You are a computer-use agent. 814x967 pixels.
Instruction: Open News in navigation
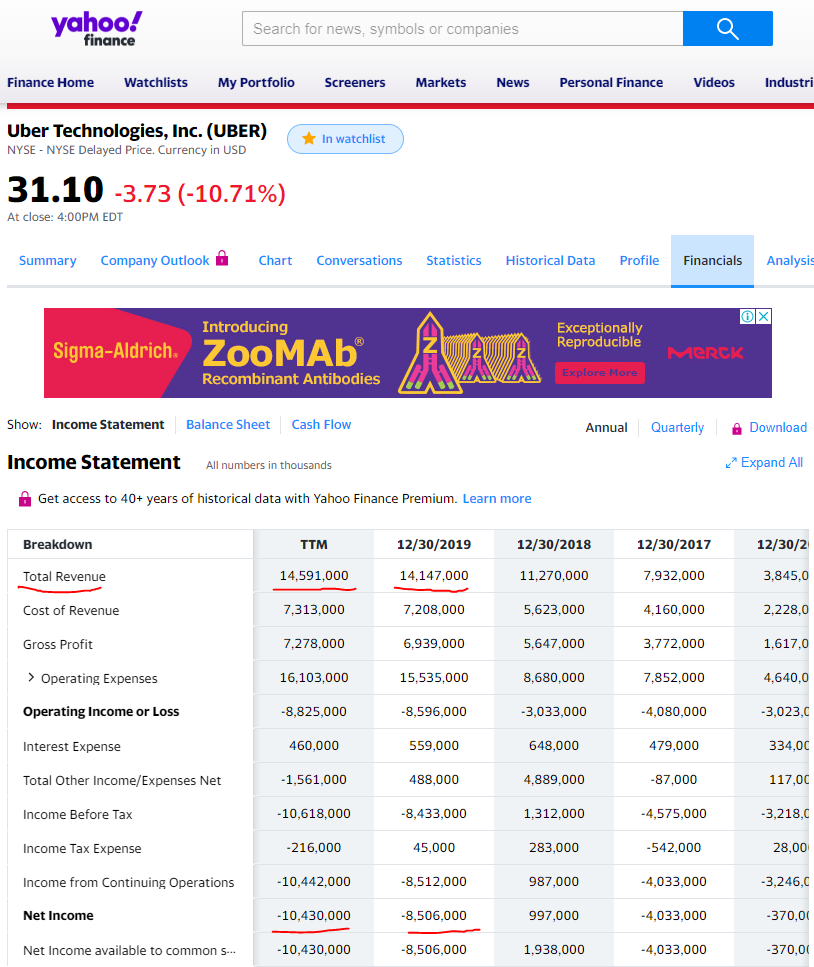pyautogui.click(x=513, y=83)
